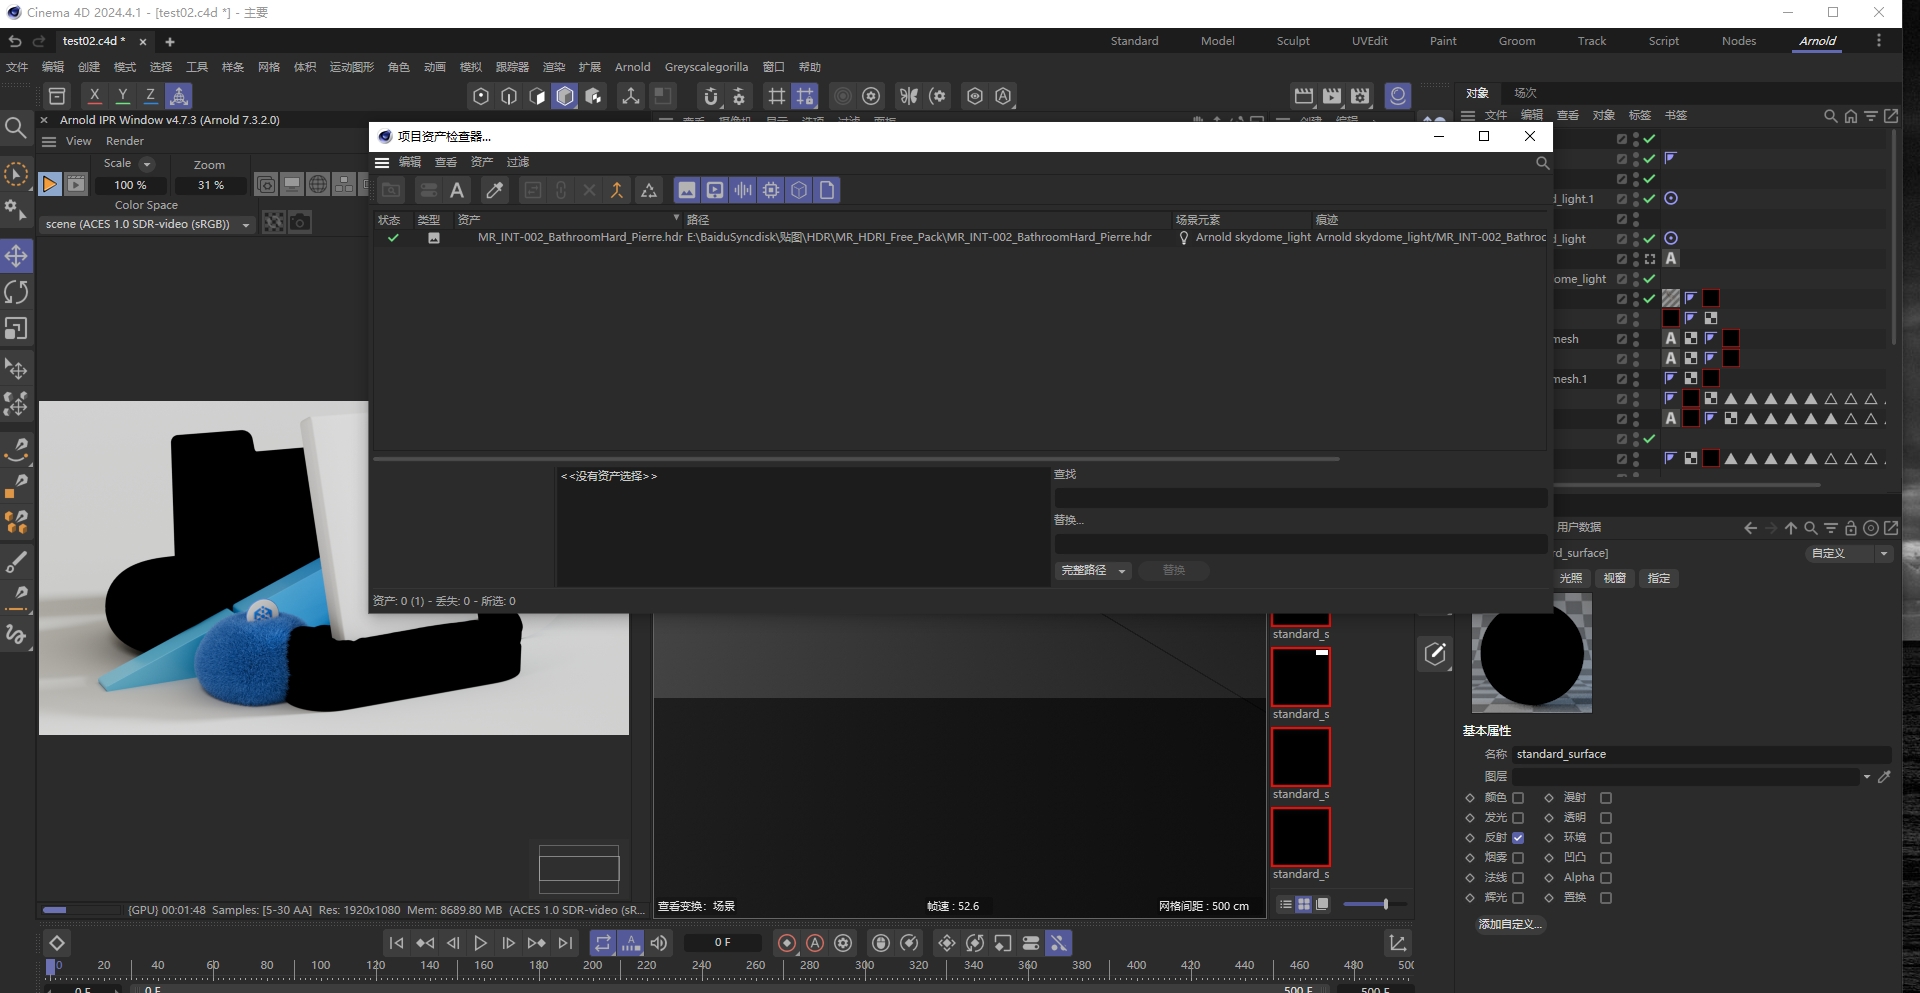This screenshot has height=993, width=1920.
Task: Switch to the Nodes layout tab
Action: pos(1739,41)
